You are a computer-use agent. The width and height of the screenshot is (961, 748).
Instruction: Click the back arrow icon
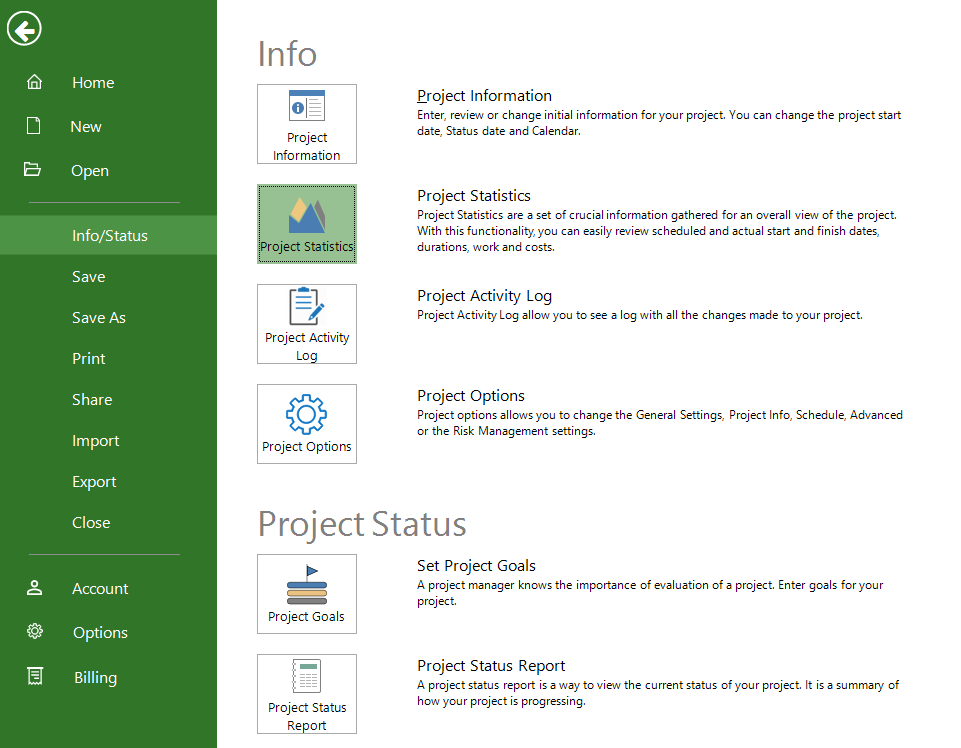(x=24, y=30)
